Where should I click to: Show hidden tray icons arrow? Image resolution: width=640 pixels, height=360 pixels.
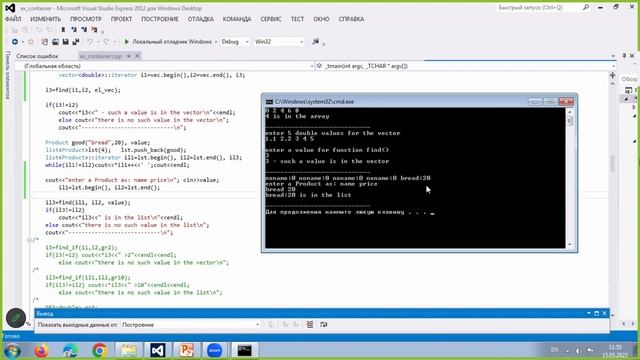click(567, 351)
